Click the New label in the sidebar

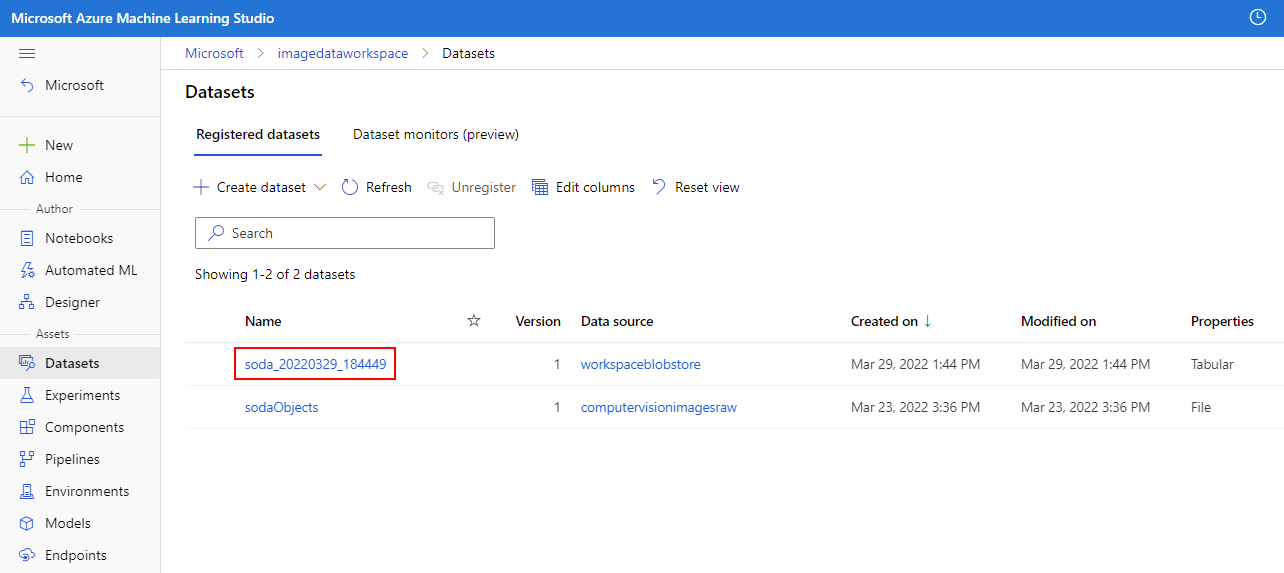point(59,145)
